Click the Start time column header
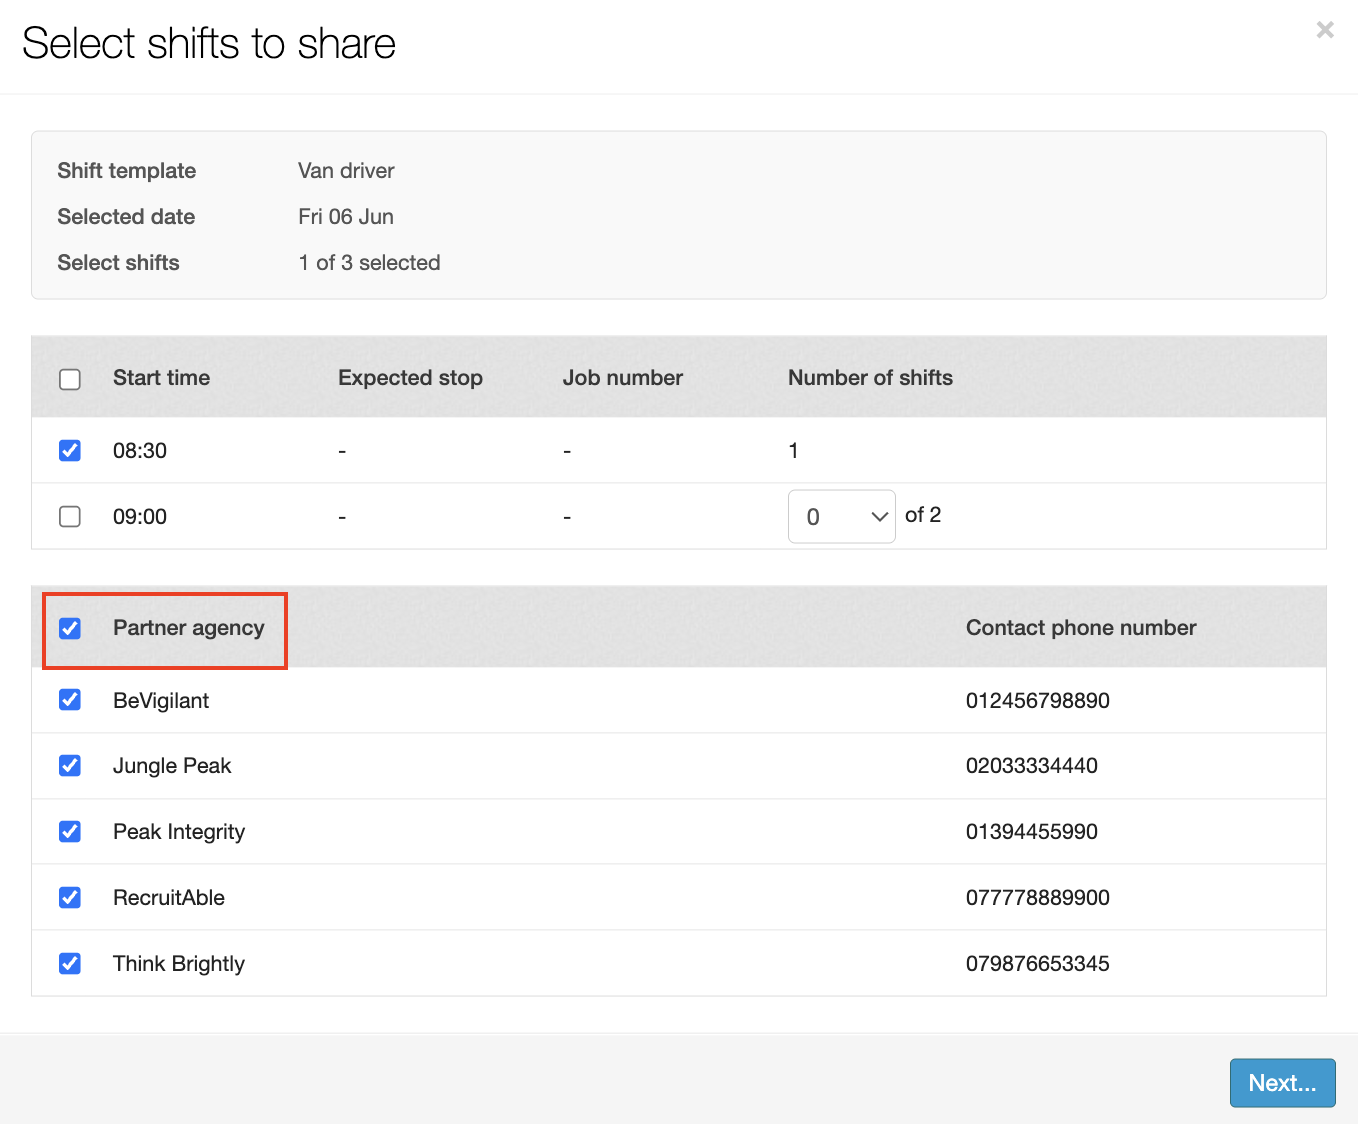The height and width of the screenshot is (1124, 1358). click(x=161, y=378)
